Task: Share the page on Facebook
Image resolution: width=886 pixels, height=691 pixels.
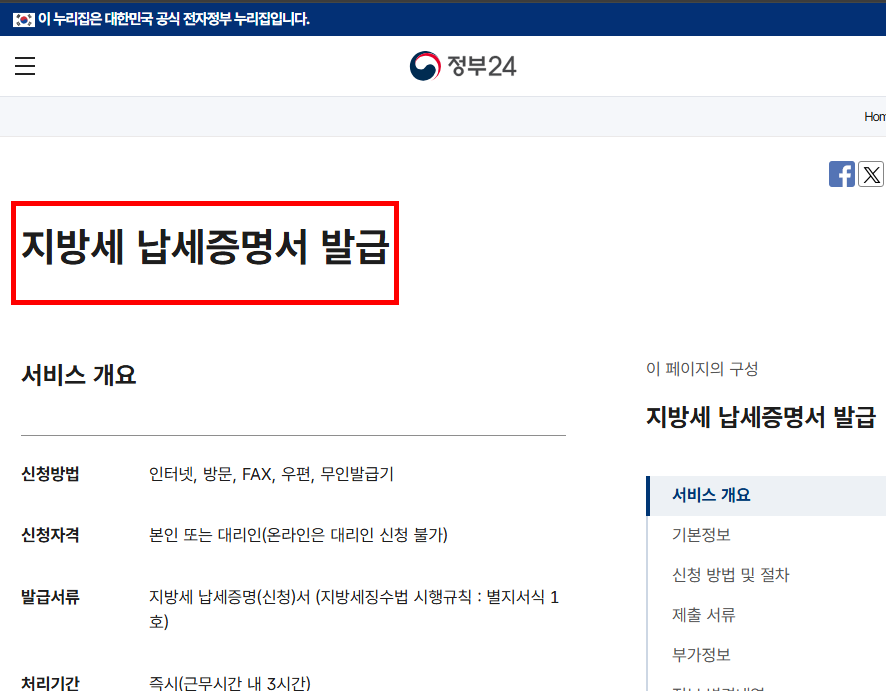Action: pos(842,173)
